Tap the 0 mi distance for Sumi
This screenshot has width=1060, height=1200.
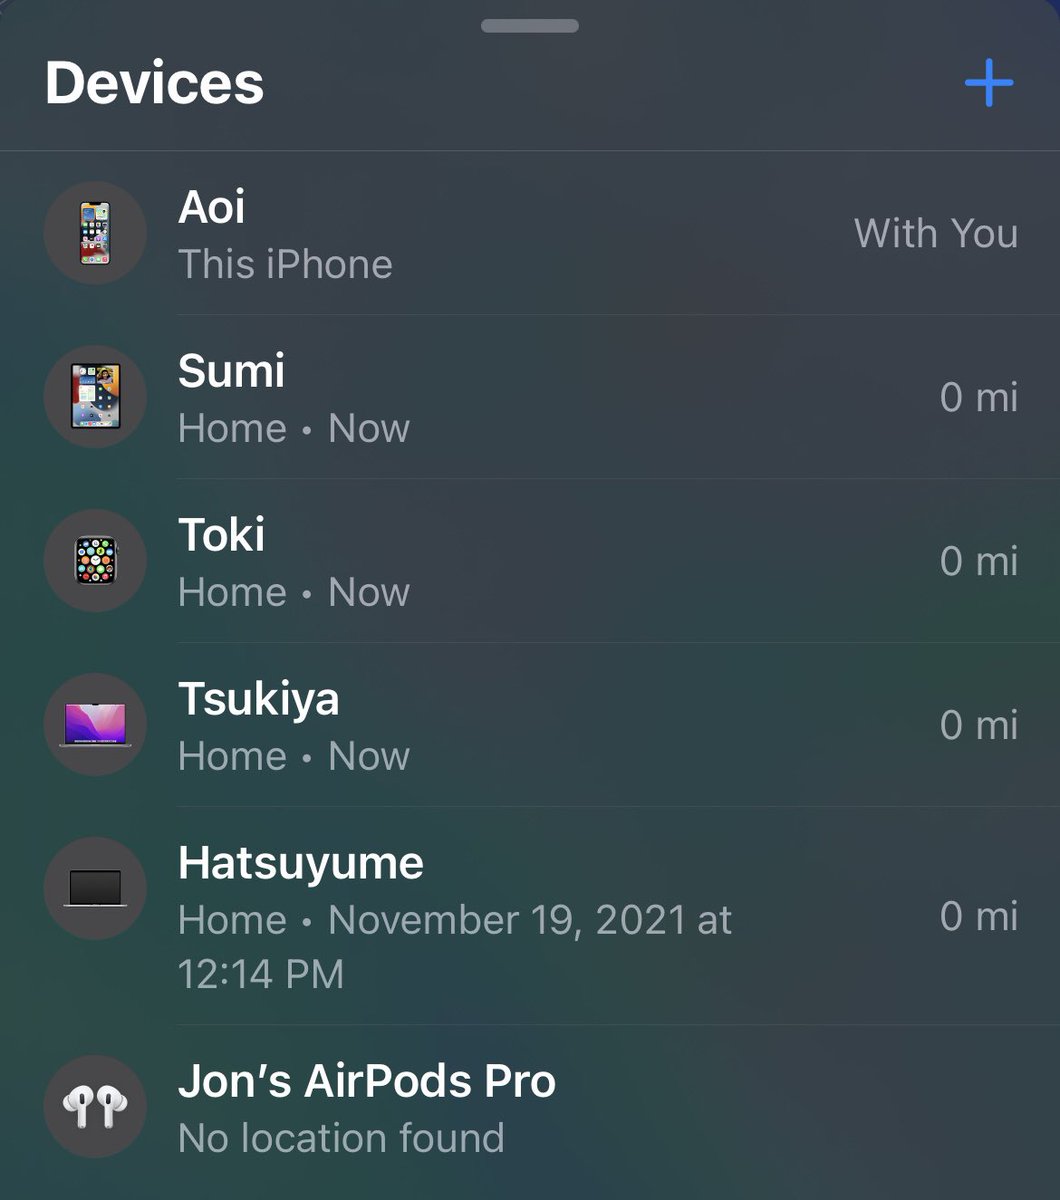[x=979, y=397]
